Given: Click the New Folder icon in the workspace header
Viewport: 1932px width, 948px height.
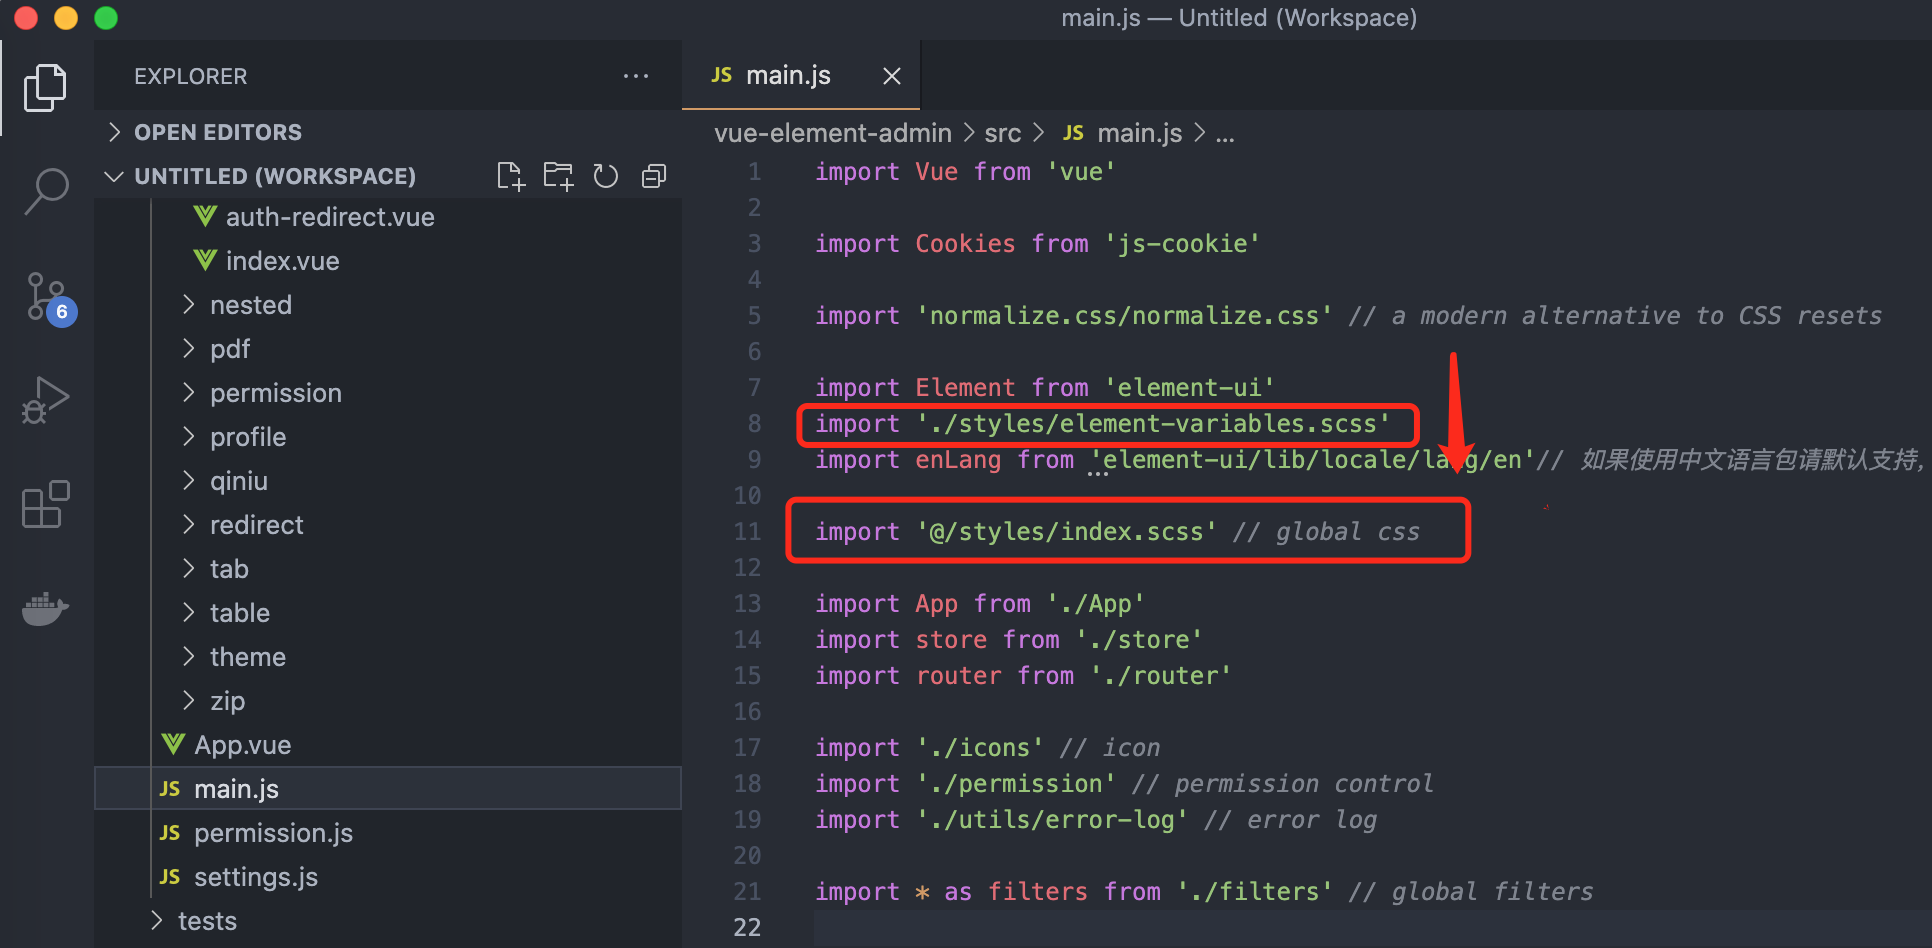Looking at the screenshot, I should click(559, 176).
